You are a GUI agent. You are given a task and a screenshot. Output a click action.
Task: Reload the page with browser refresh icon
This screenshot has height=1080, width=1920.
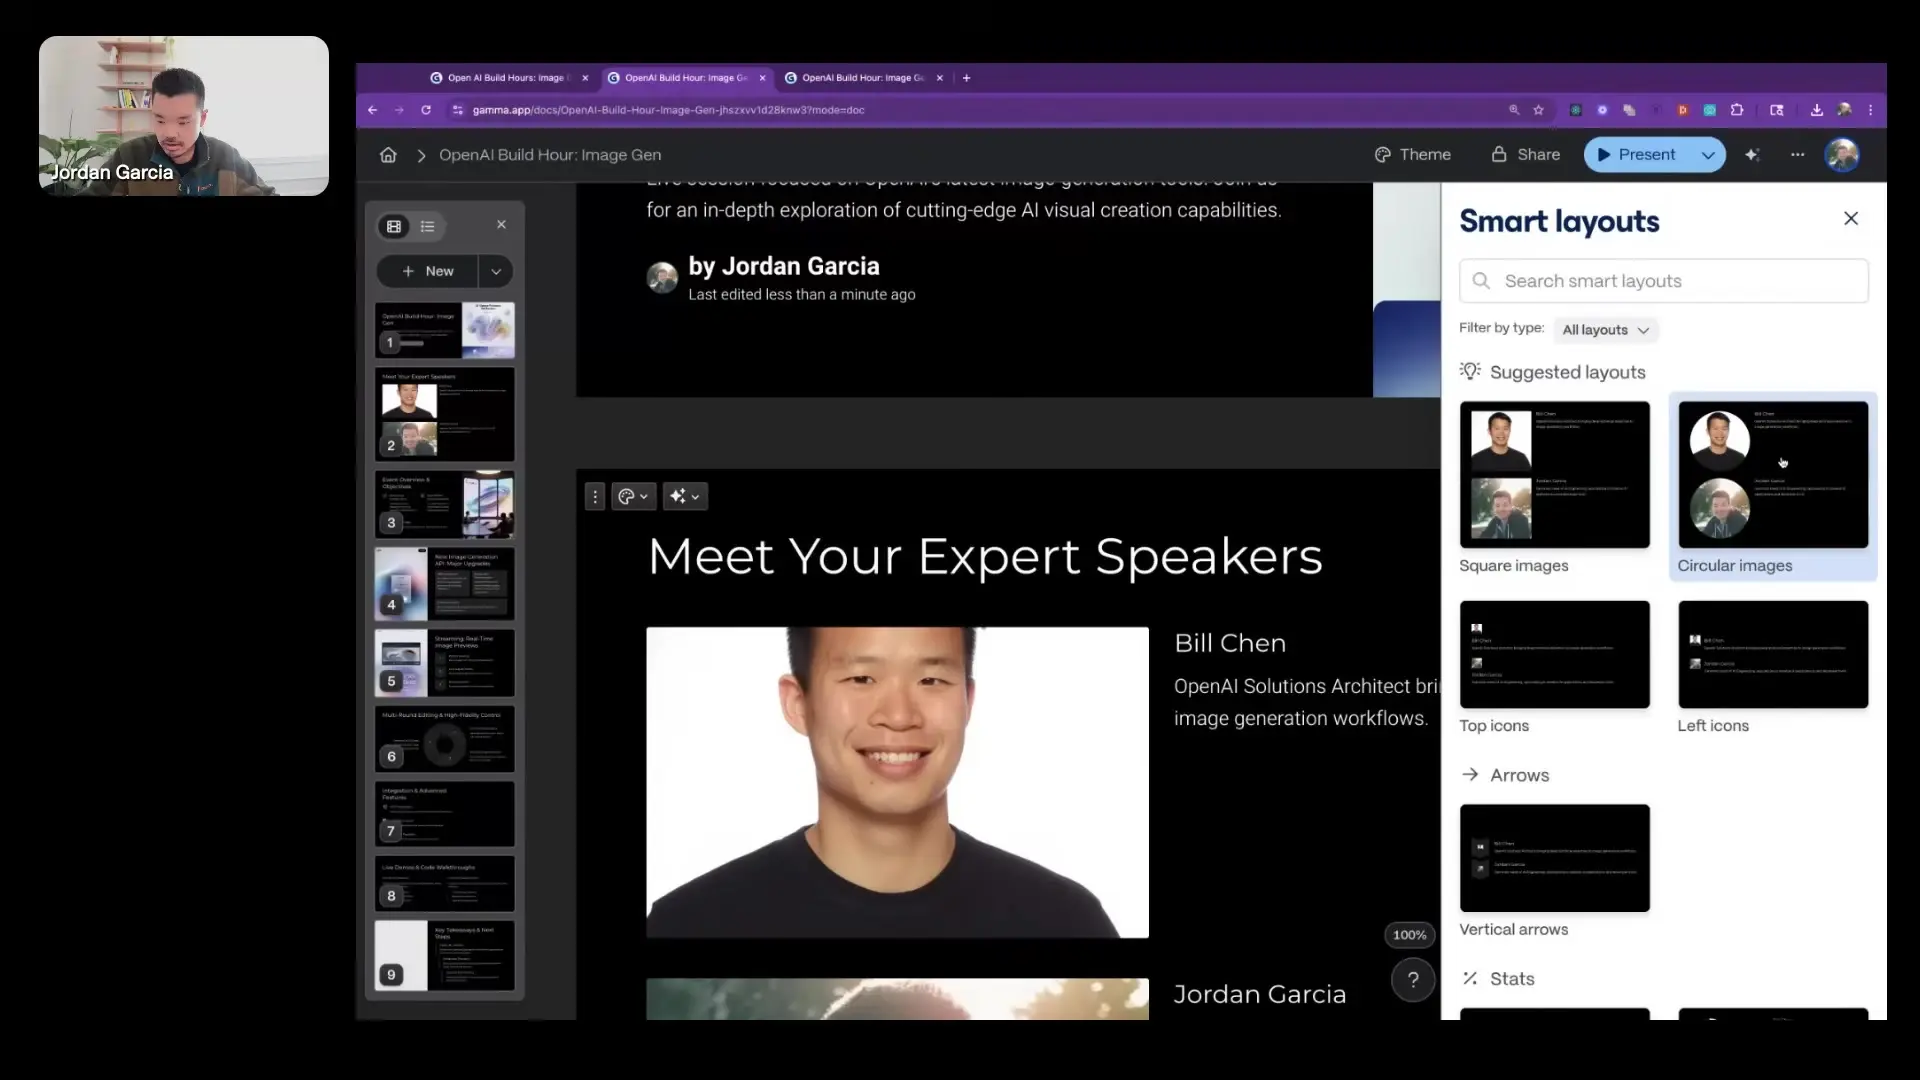(426, 110)
